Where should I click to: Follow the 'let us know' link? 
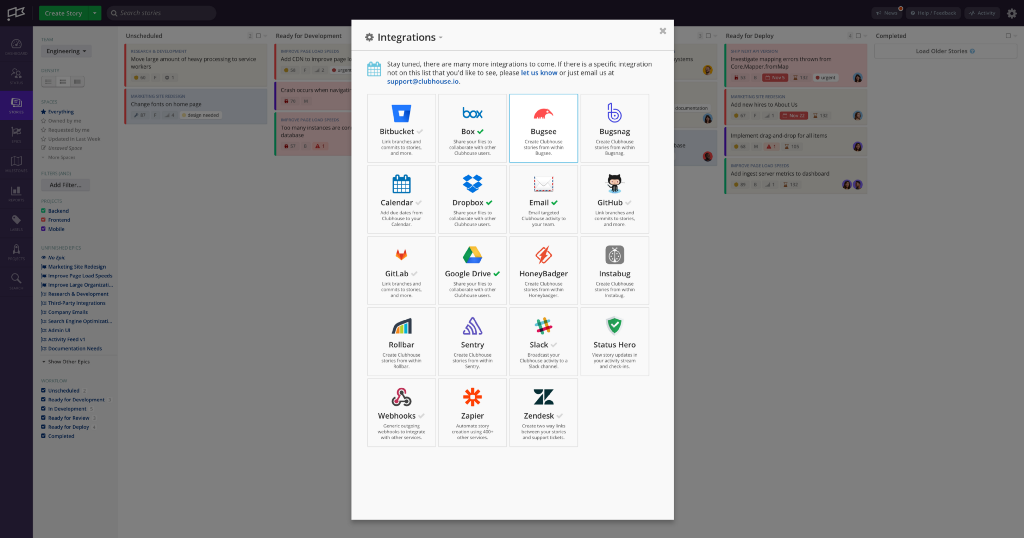click(539, 73)
